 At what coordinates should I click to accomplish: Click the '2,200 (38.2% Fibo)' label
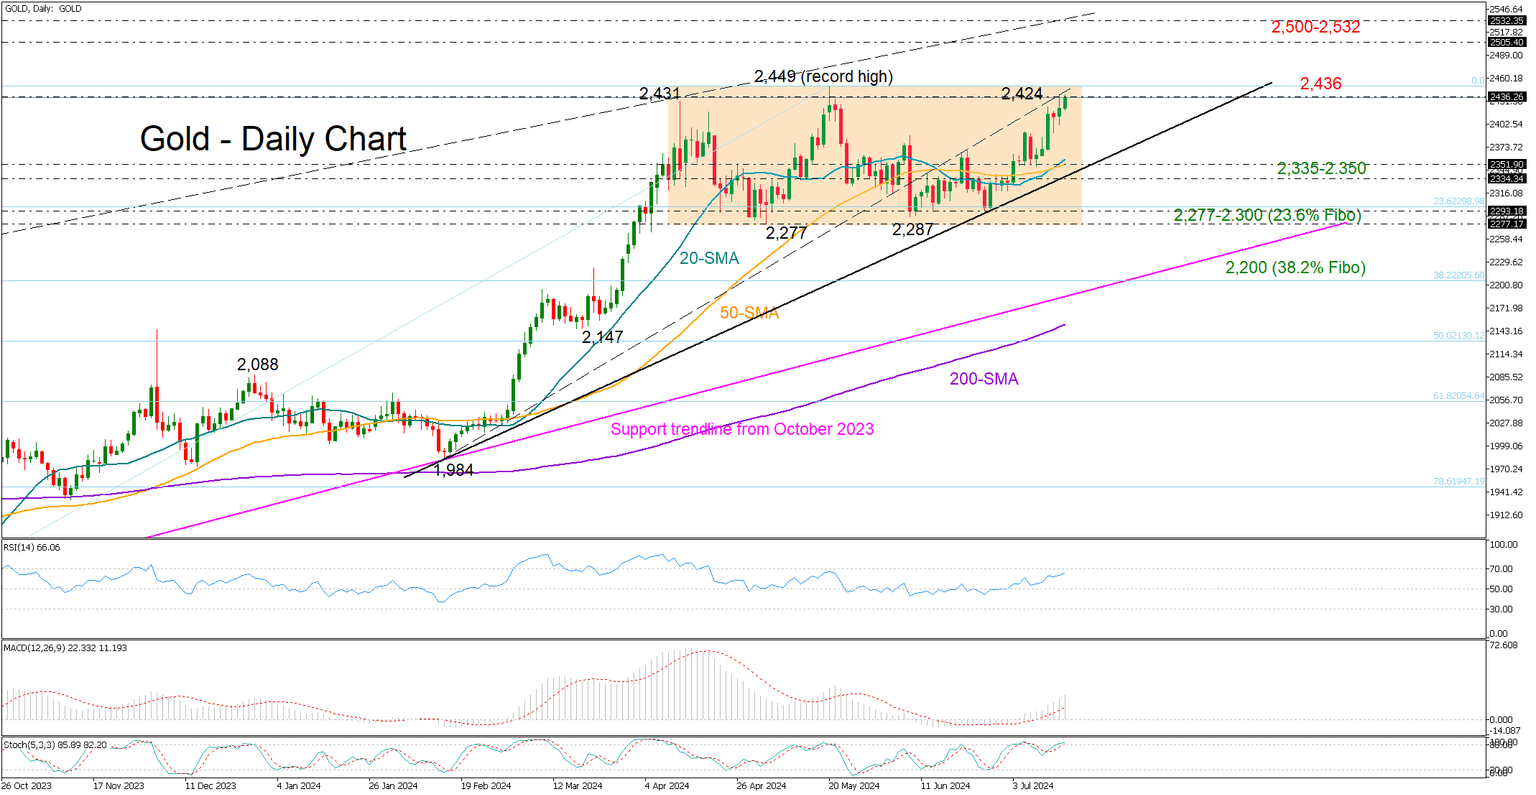point(1294,267)
